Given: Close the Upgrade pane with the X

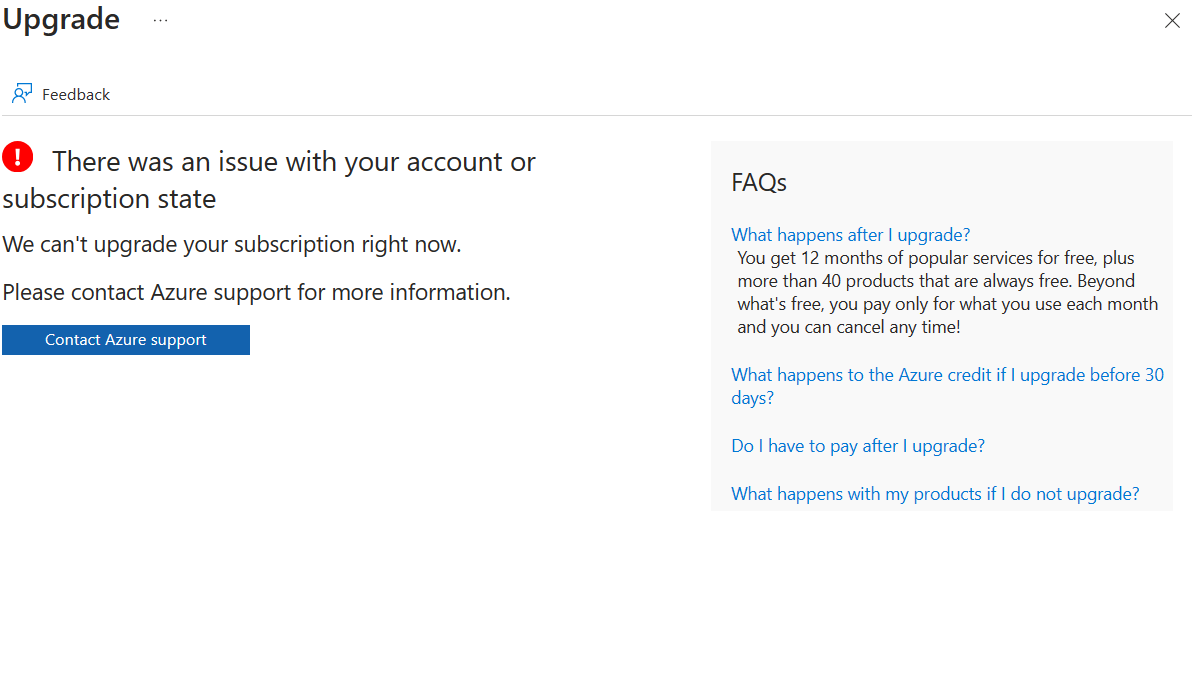Looking at the screenshot, I should tap(1172, 21).
